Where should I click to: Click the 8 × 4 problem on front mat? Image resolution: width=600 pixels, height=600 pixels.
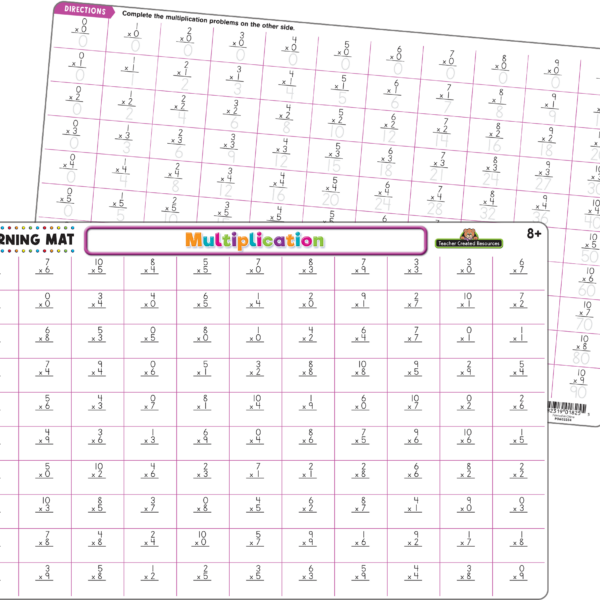pyautogui.click(x=150, y=266)
